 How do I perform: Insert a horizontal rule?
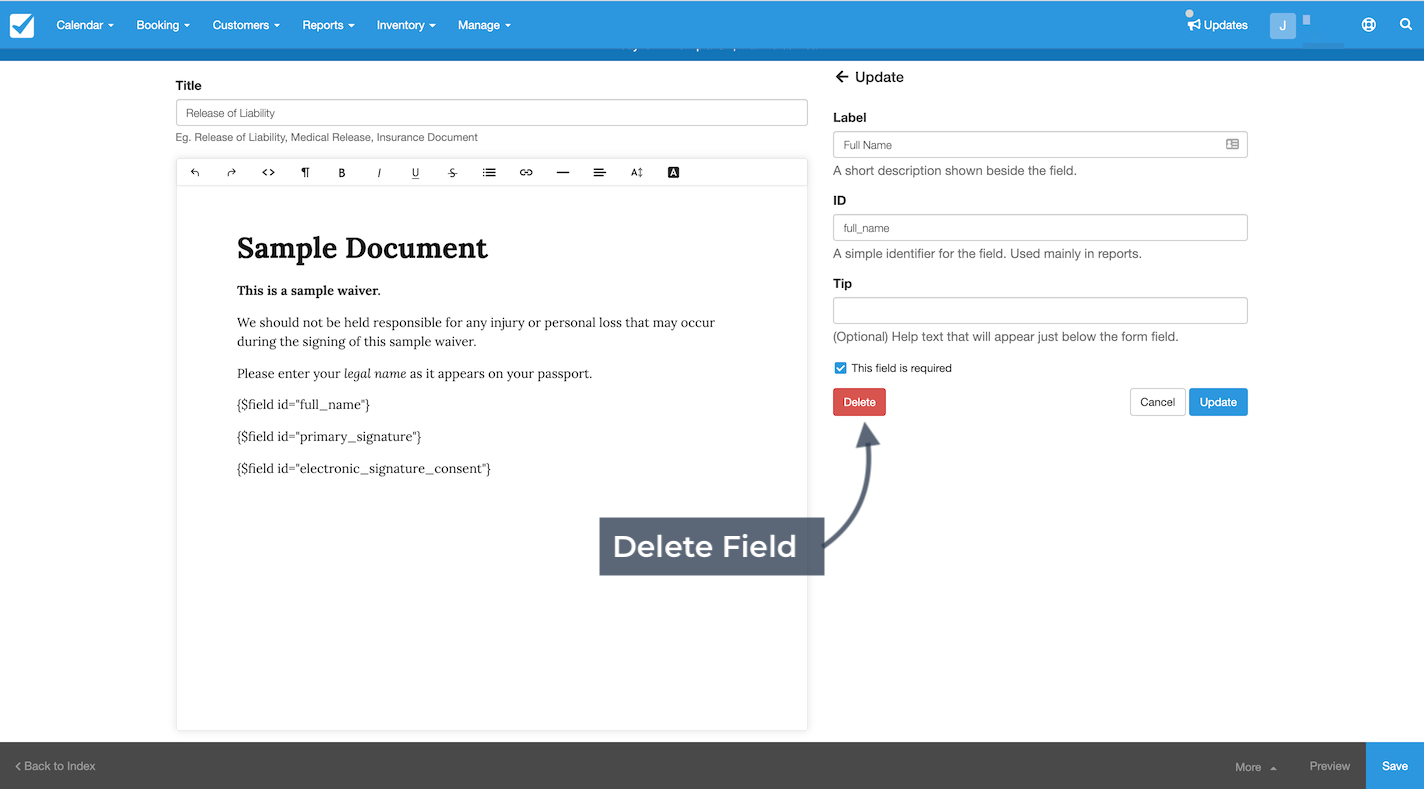[x=563, y=173]
